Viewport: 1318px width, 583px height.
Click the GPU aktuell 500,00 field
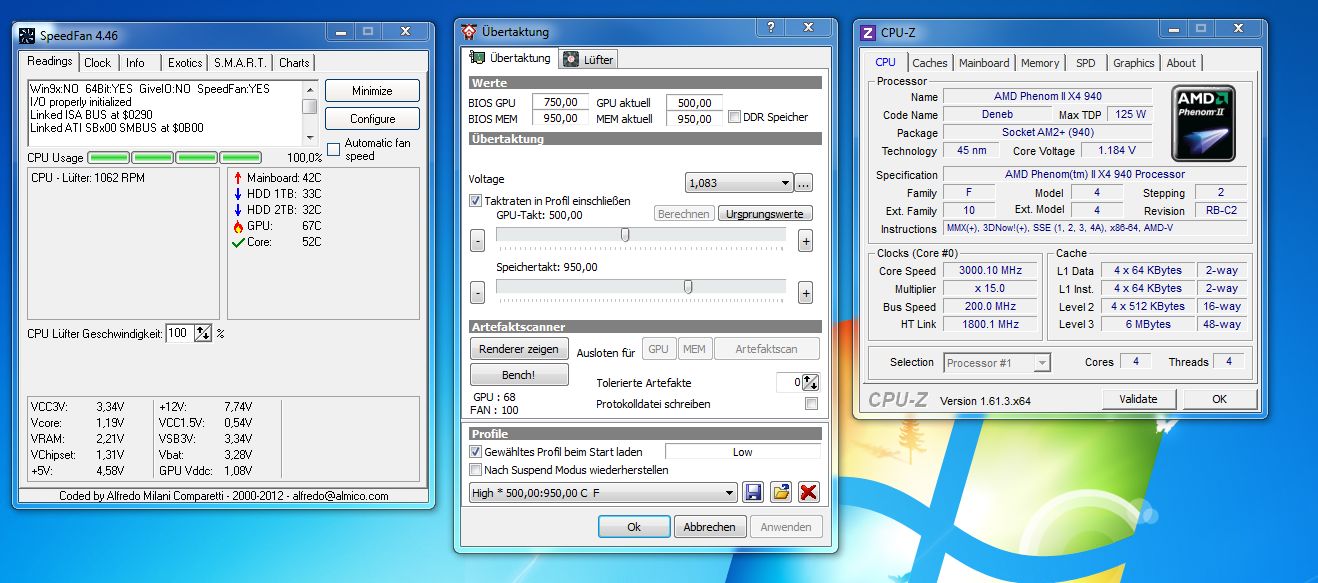tap(694, 102)
